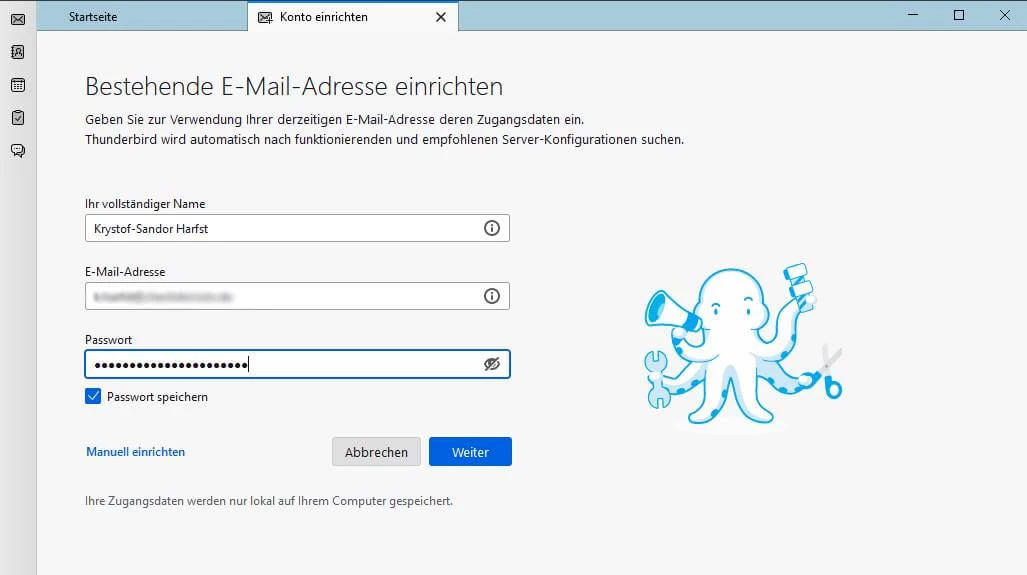
Task: Open the Calendar sidebar icon
Action: 18,85
